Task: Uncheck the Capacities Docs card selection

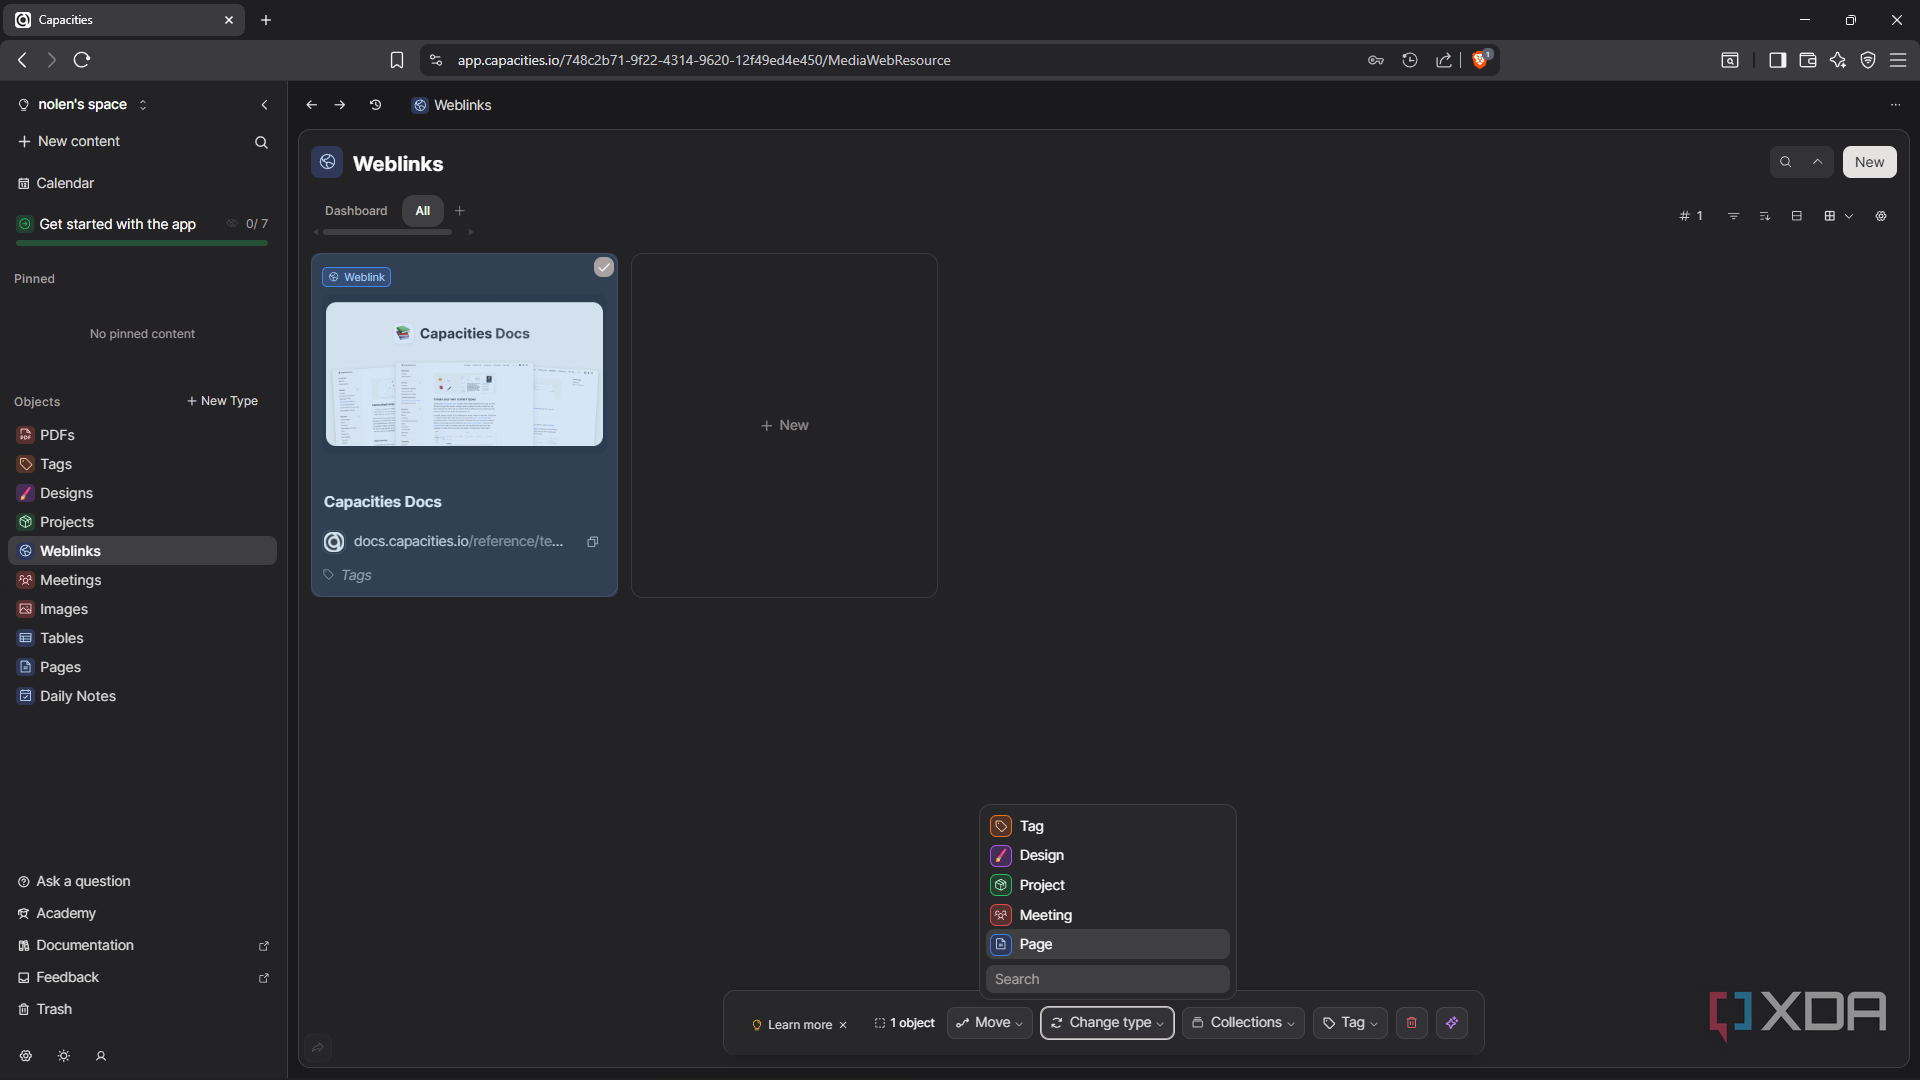Action: pos(603,267)
